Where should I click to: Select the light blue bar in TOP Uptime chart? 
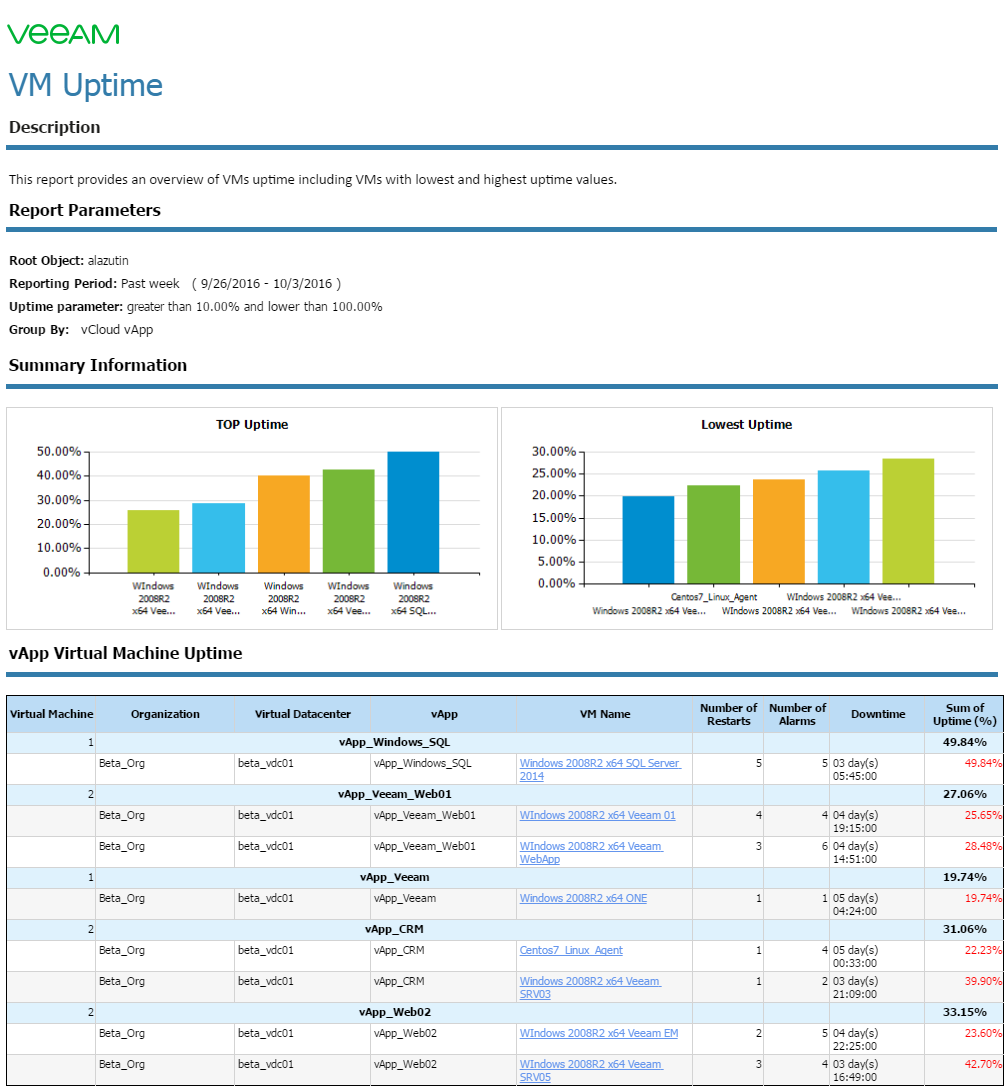pyautogui.click(x=218, y=538)
